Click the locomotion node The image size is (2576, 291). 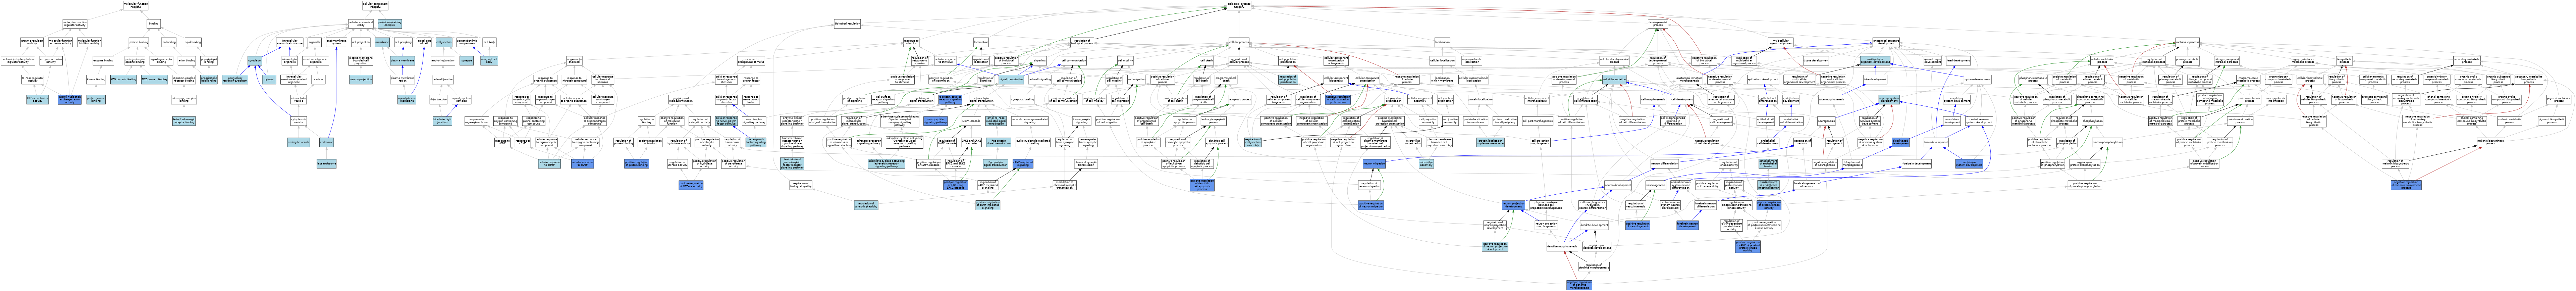click(981, 42)
